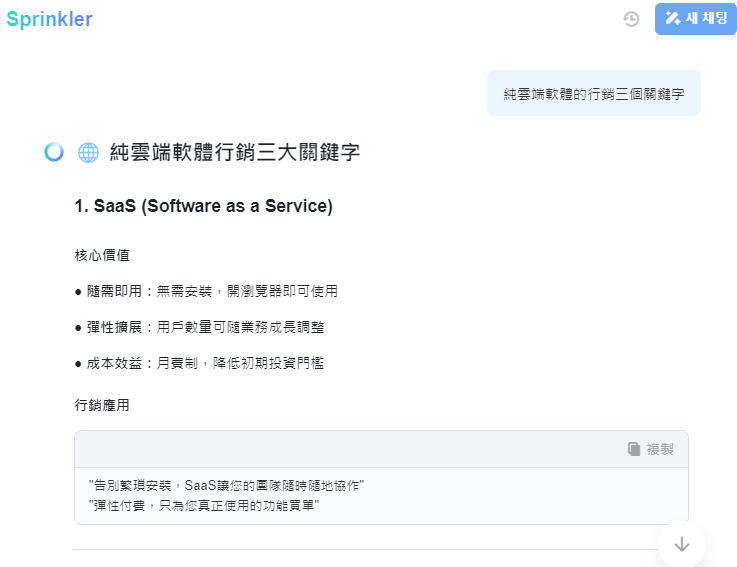Click the 成本效益 bullet line

click(199, 363)
